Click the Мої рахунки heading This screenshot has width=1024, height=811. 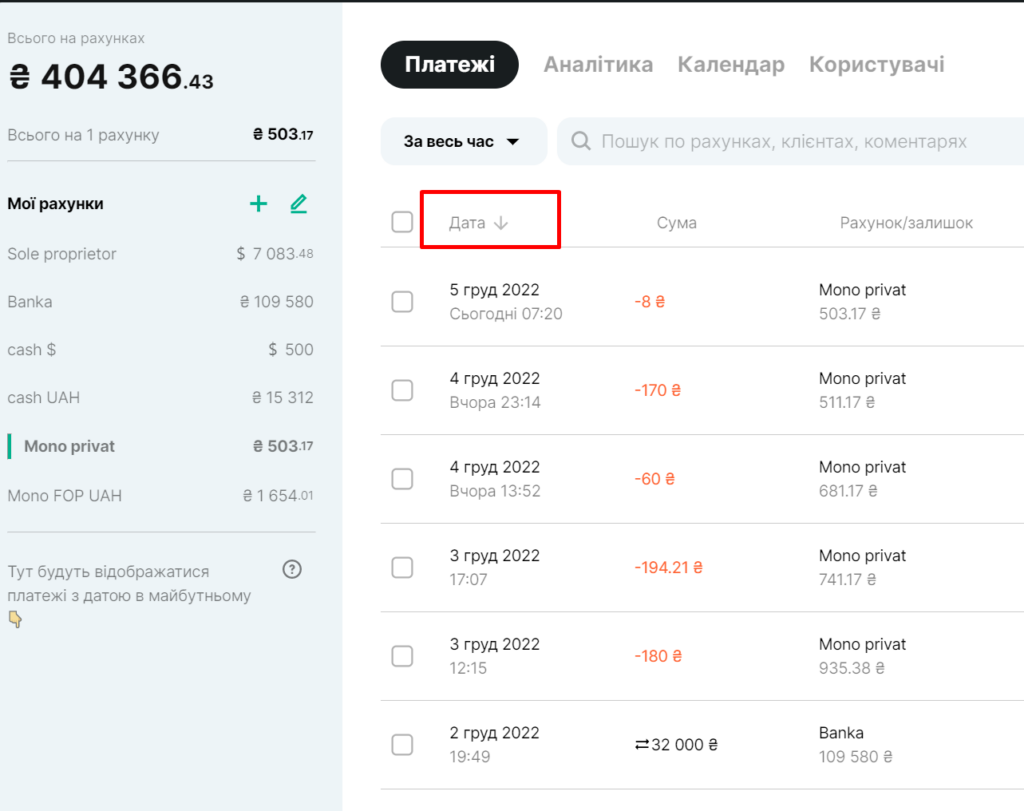click(x=56, y=204)
